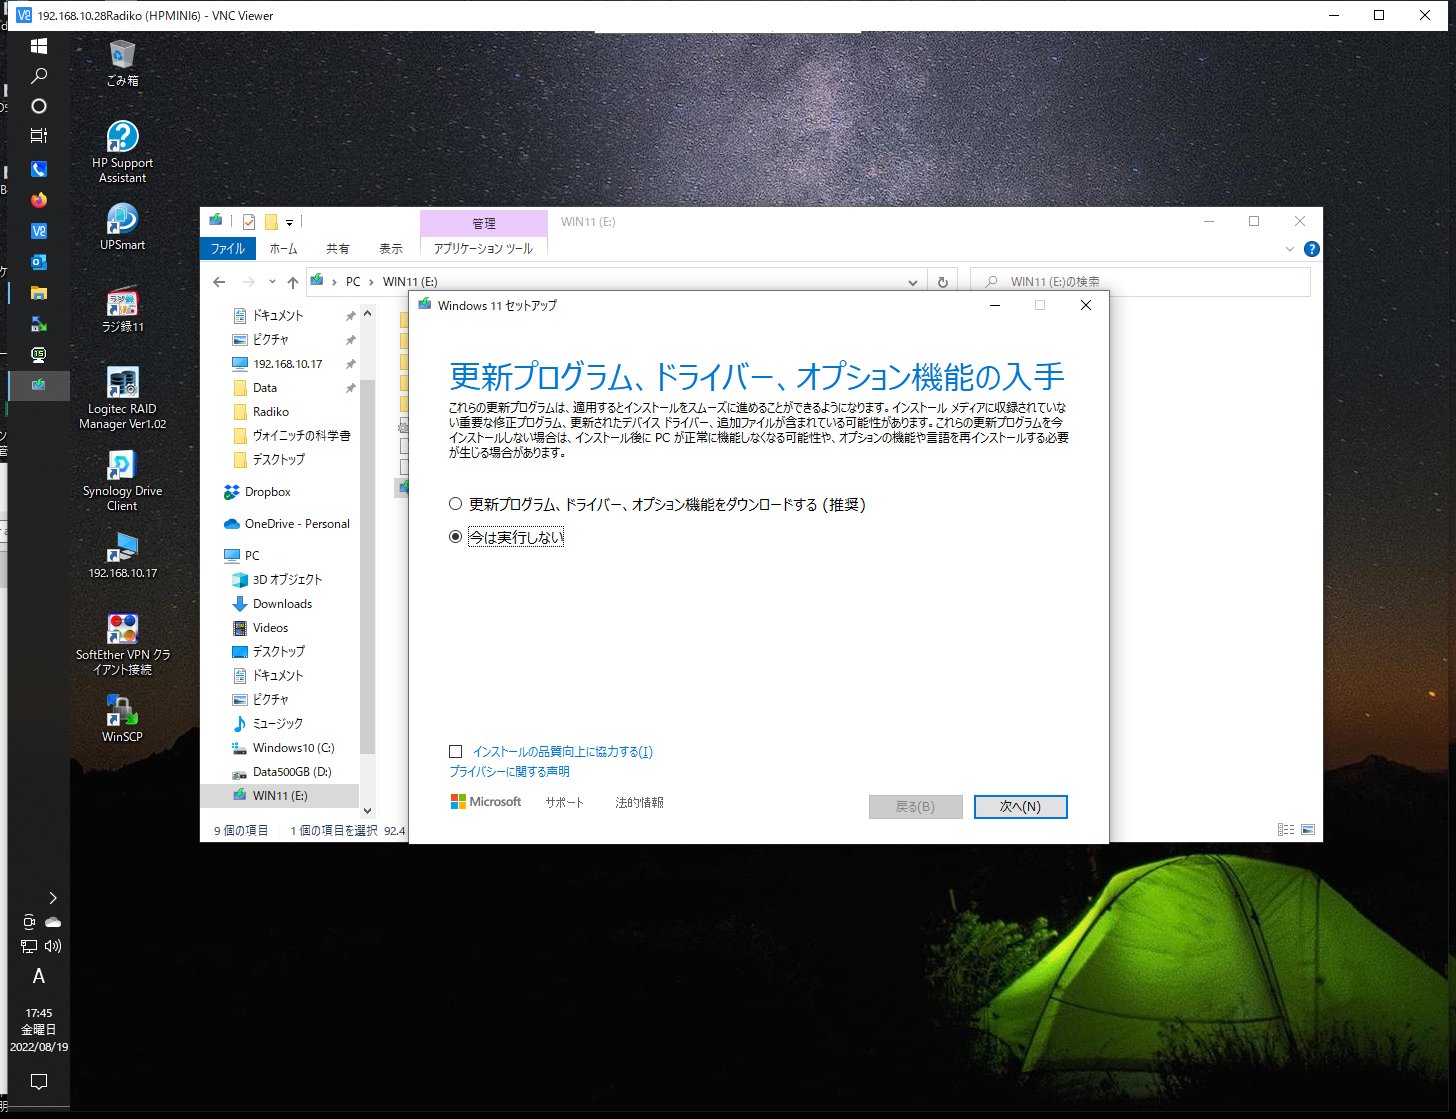Toggle the IME input mode A indicator
The height and width of the screenshot is (1119, 1456).
click(x=39, y=976)
